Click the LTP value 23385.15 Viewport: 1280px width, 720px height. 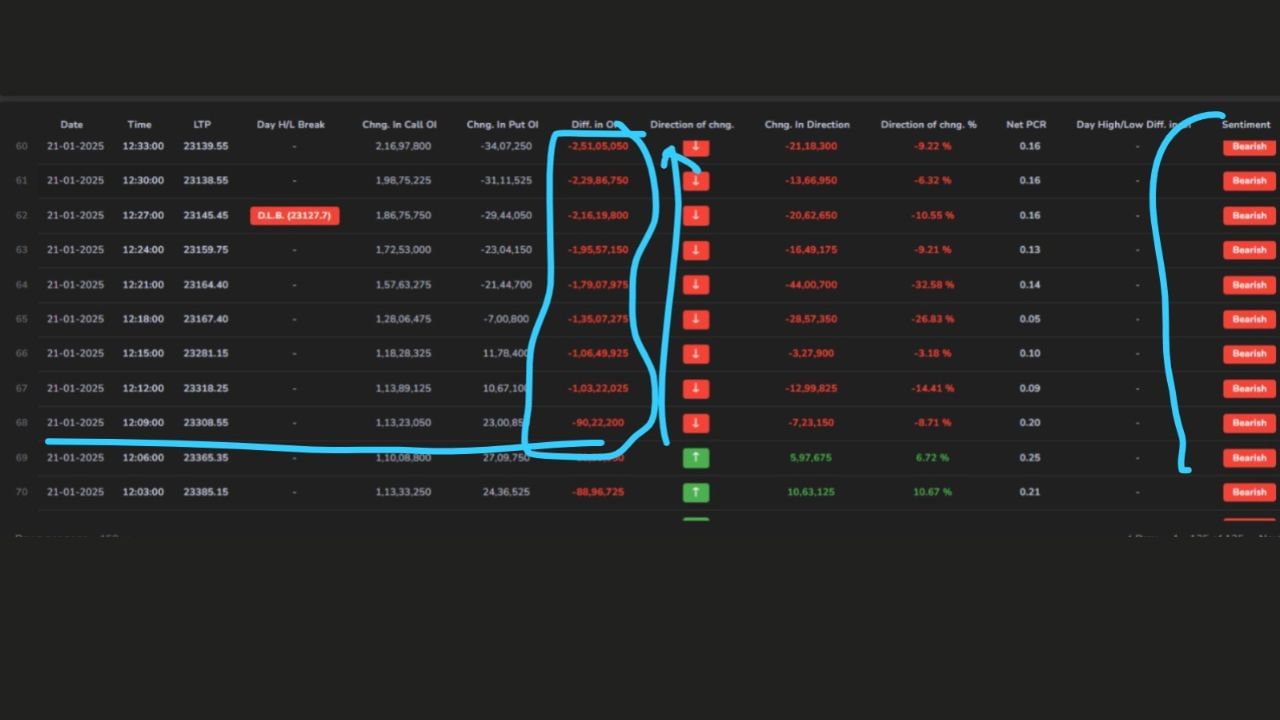[x=206, y=492]
